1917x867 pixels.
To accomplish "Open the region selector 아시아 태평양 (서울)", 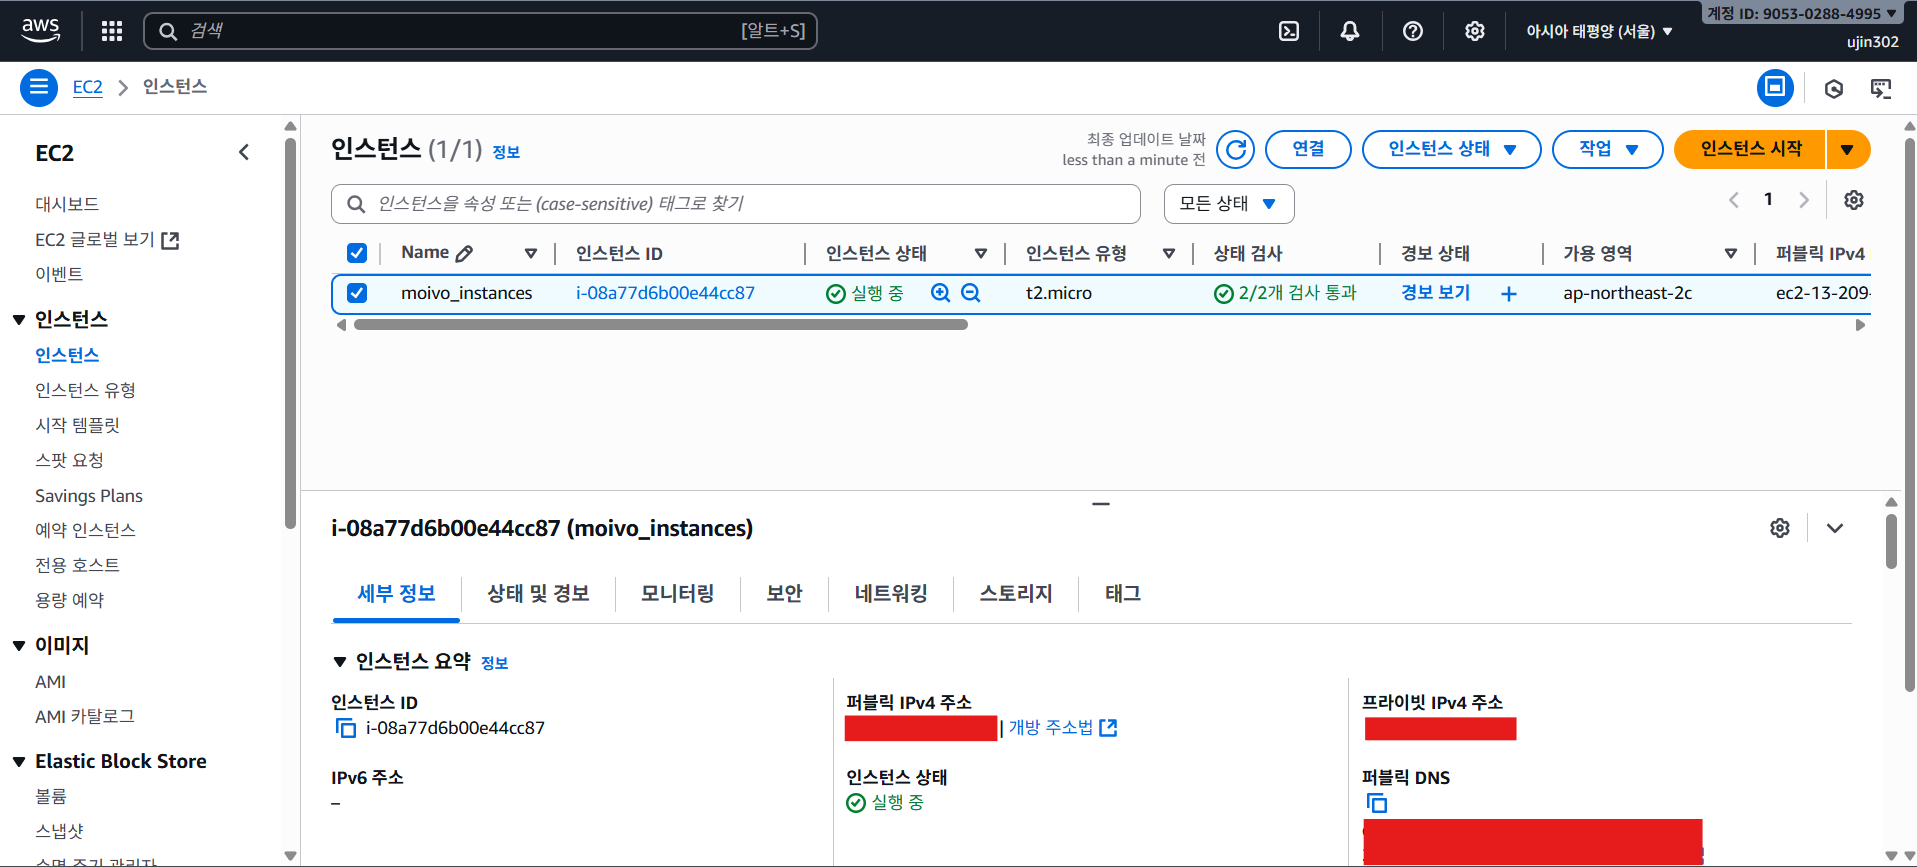I will click(x=1599, y=31).
